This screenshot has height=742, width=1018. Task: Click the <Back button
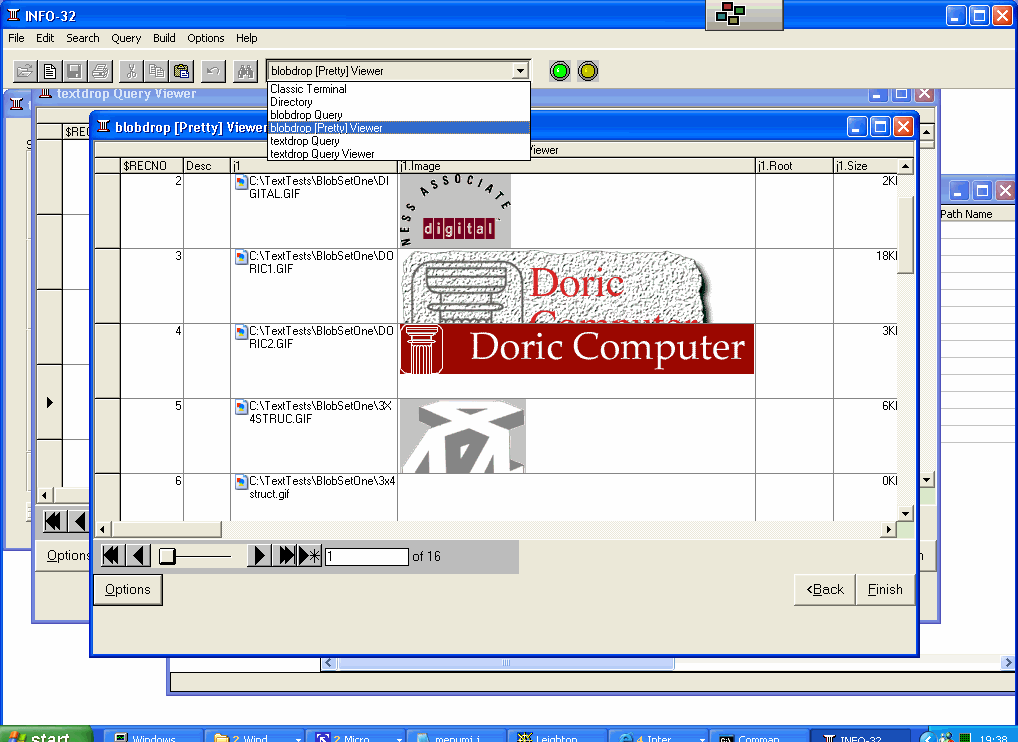pyautogui.click(x=825, y=589)
